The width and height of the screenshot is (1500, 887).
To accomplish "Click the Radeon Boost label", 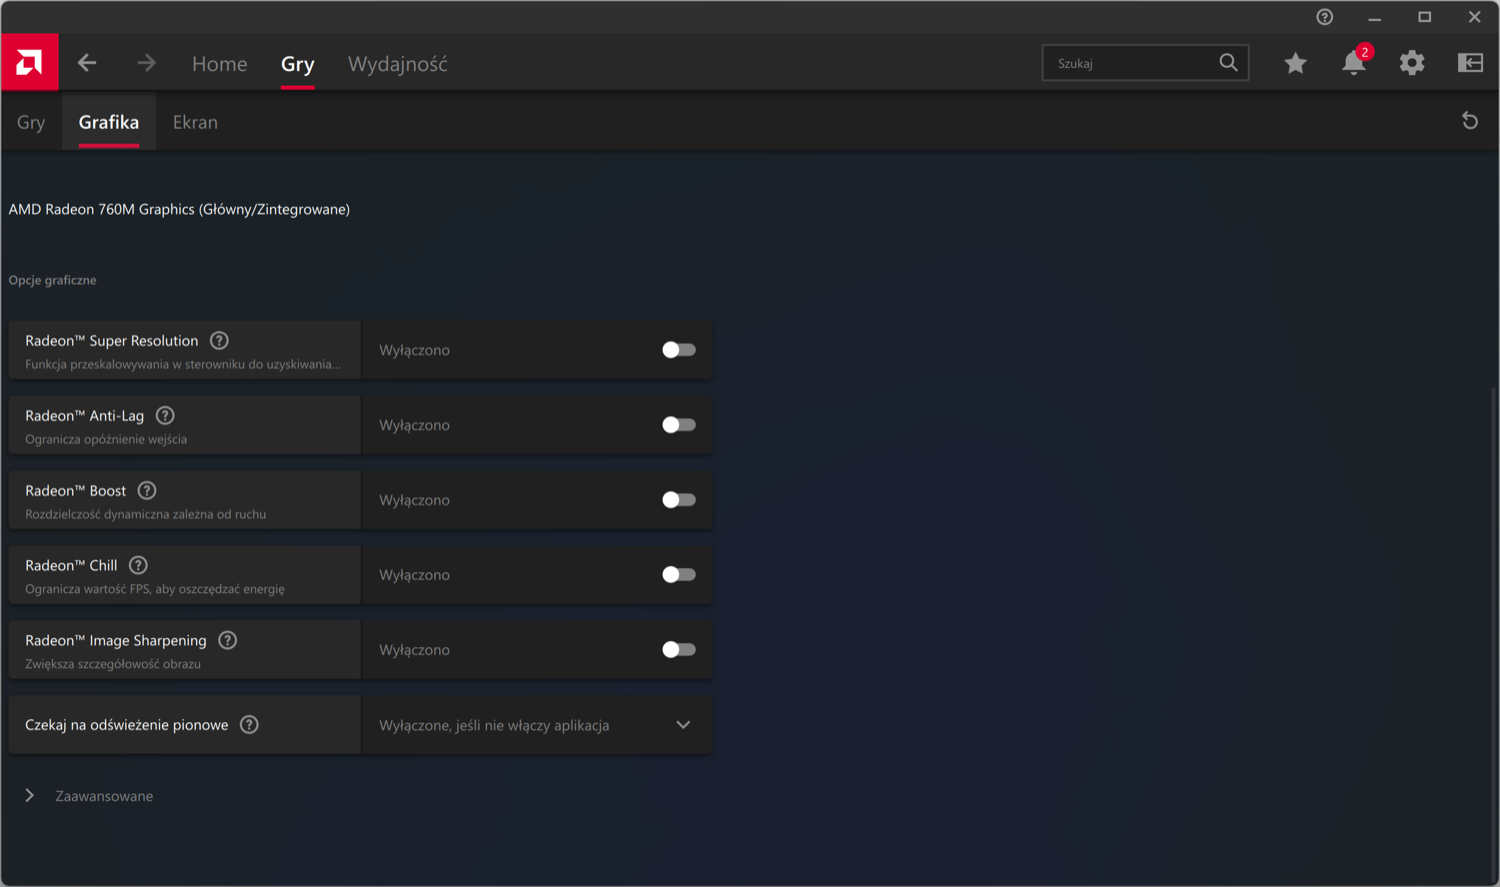I will (76, 491).
